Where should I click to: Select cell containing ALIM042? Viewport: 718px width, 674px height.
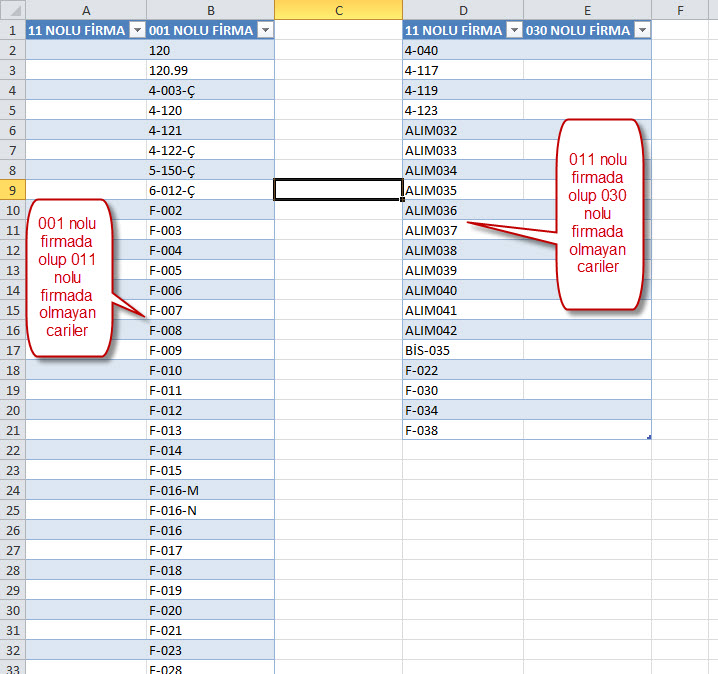[463, 330]
